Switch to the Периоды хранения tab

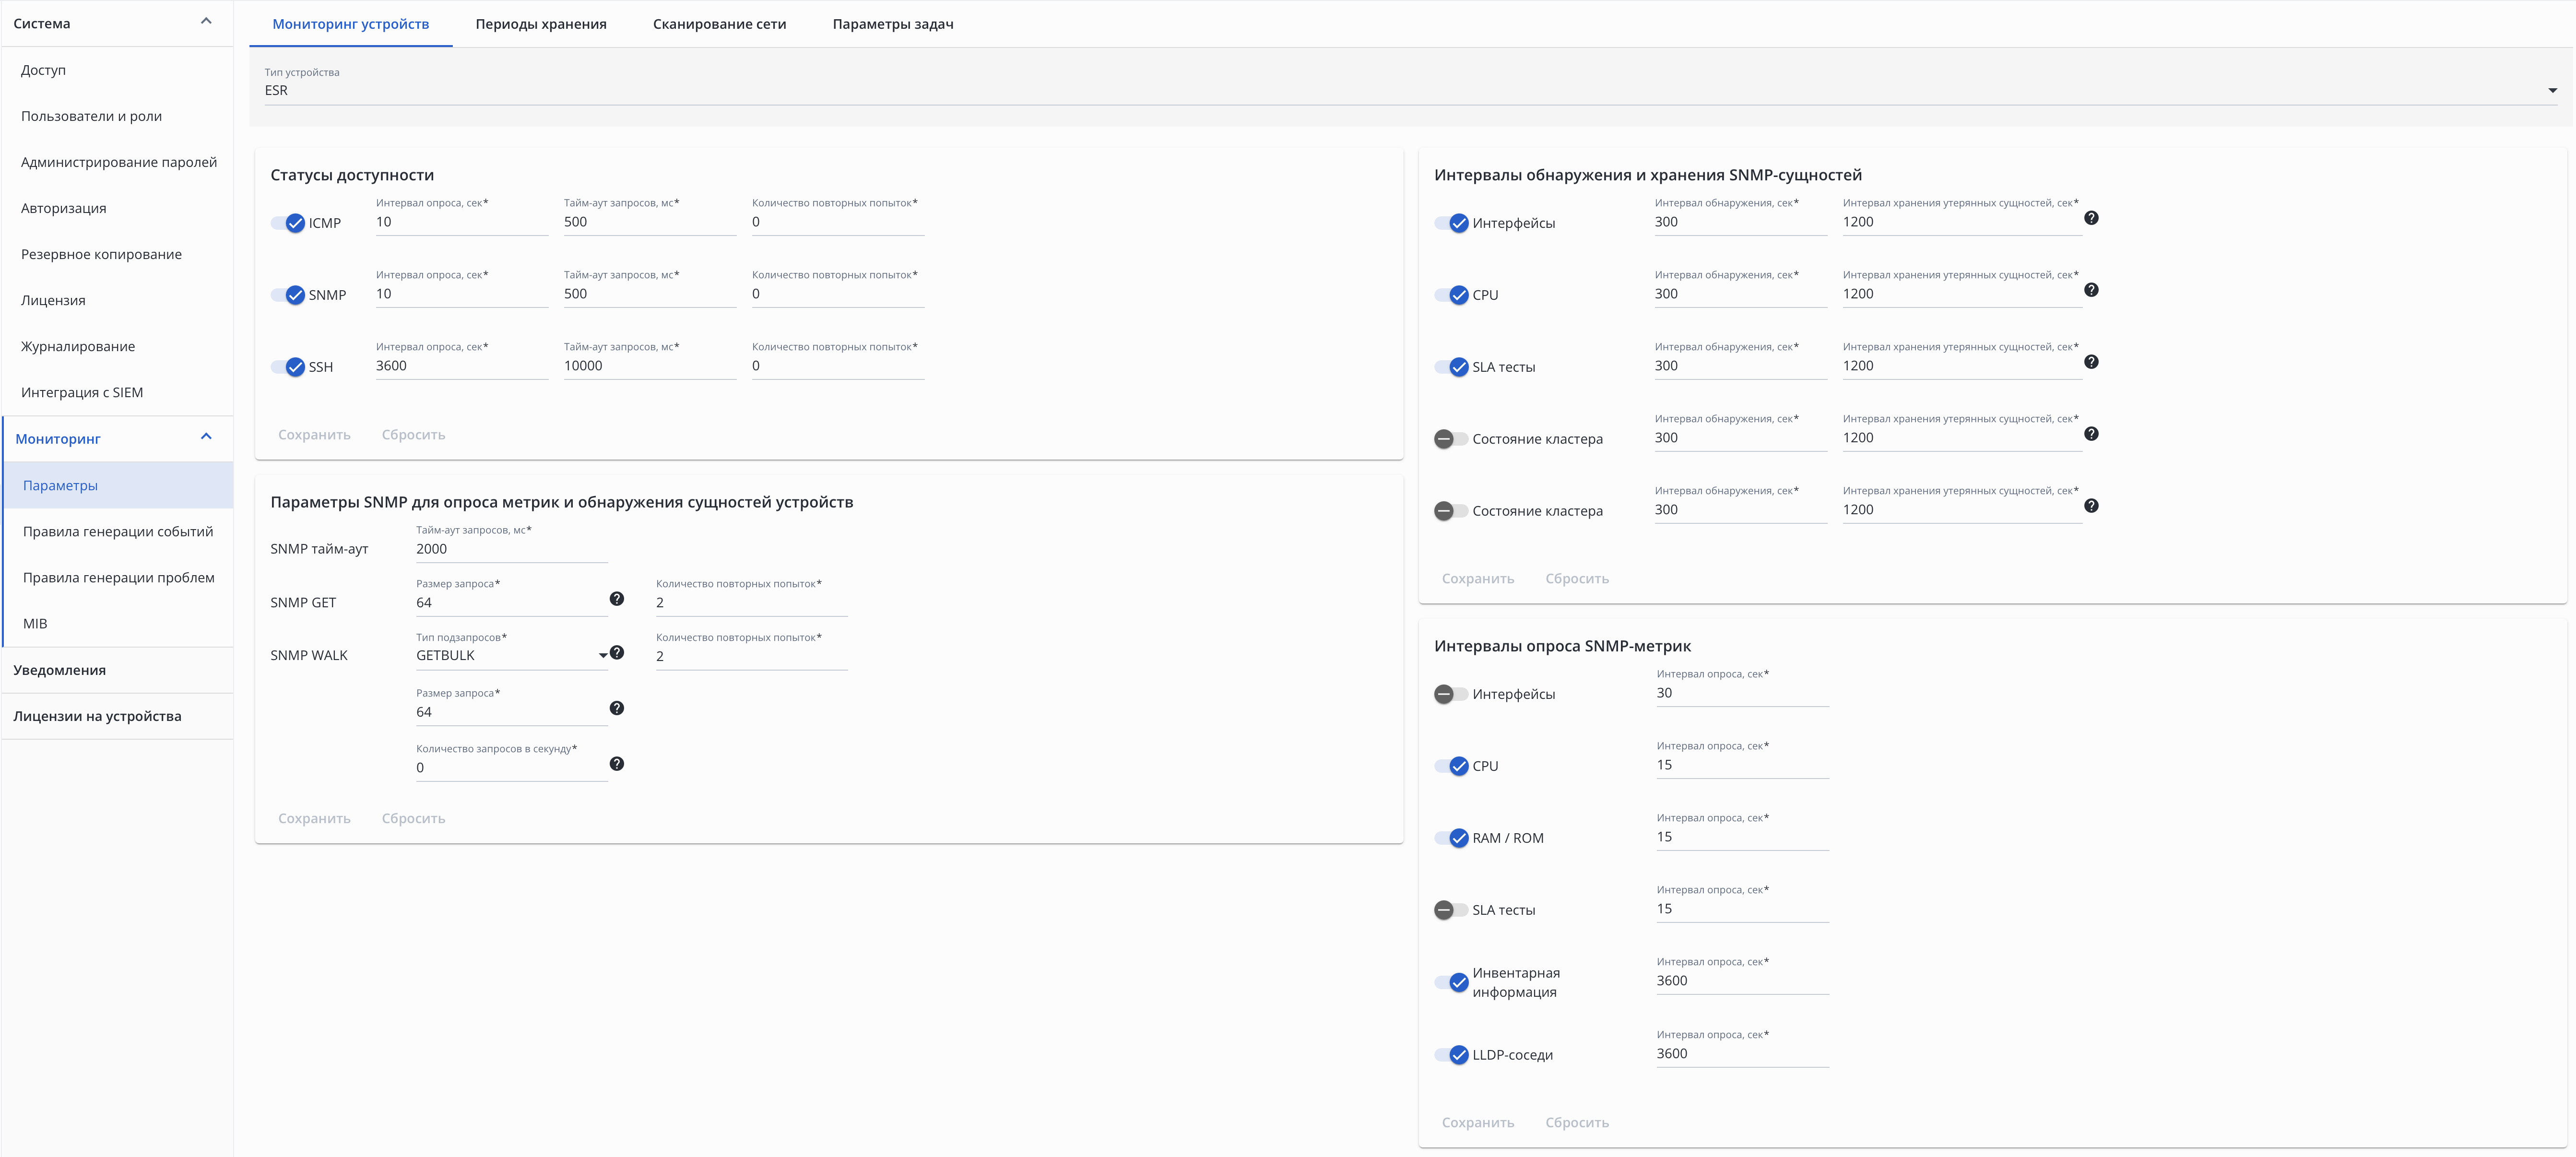click(540, 24)
